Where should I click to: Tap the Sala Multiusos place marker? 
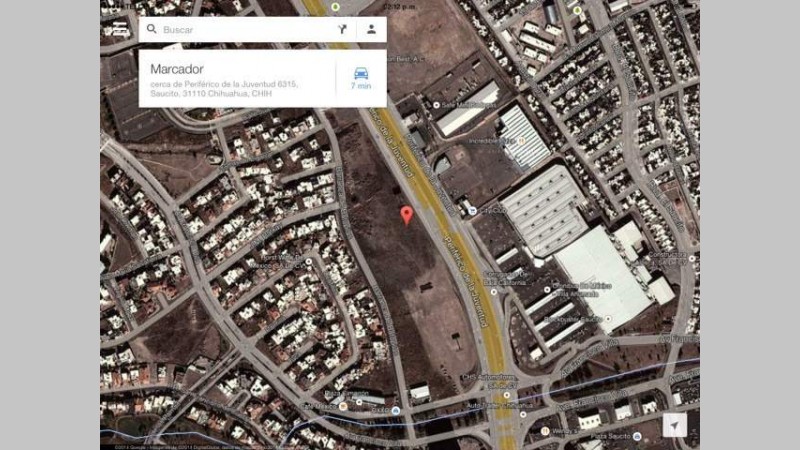coord(436,105)
